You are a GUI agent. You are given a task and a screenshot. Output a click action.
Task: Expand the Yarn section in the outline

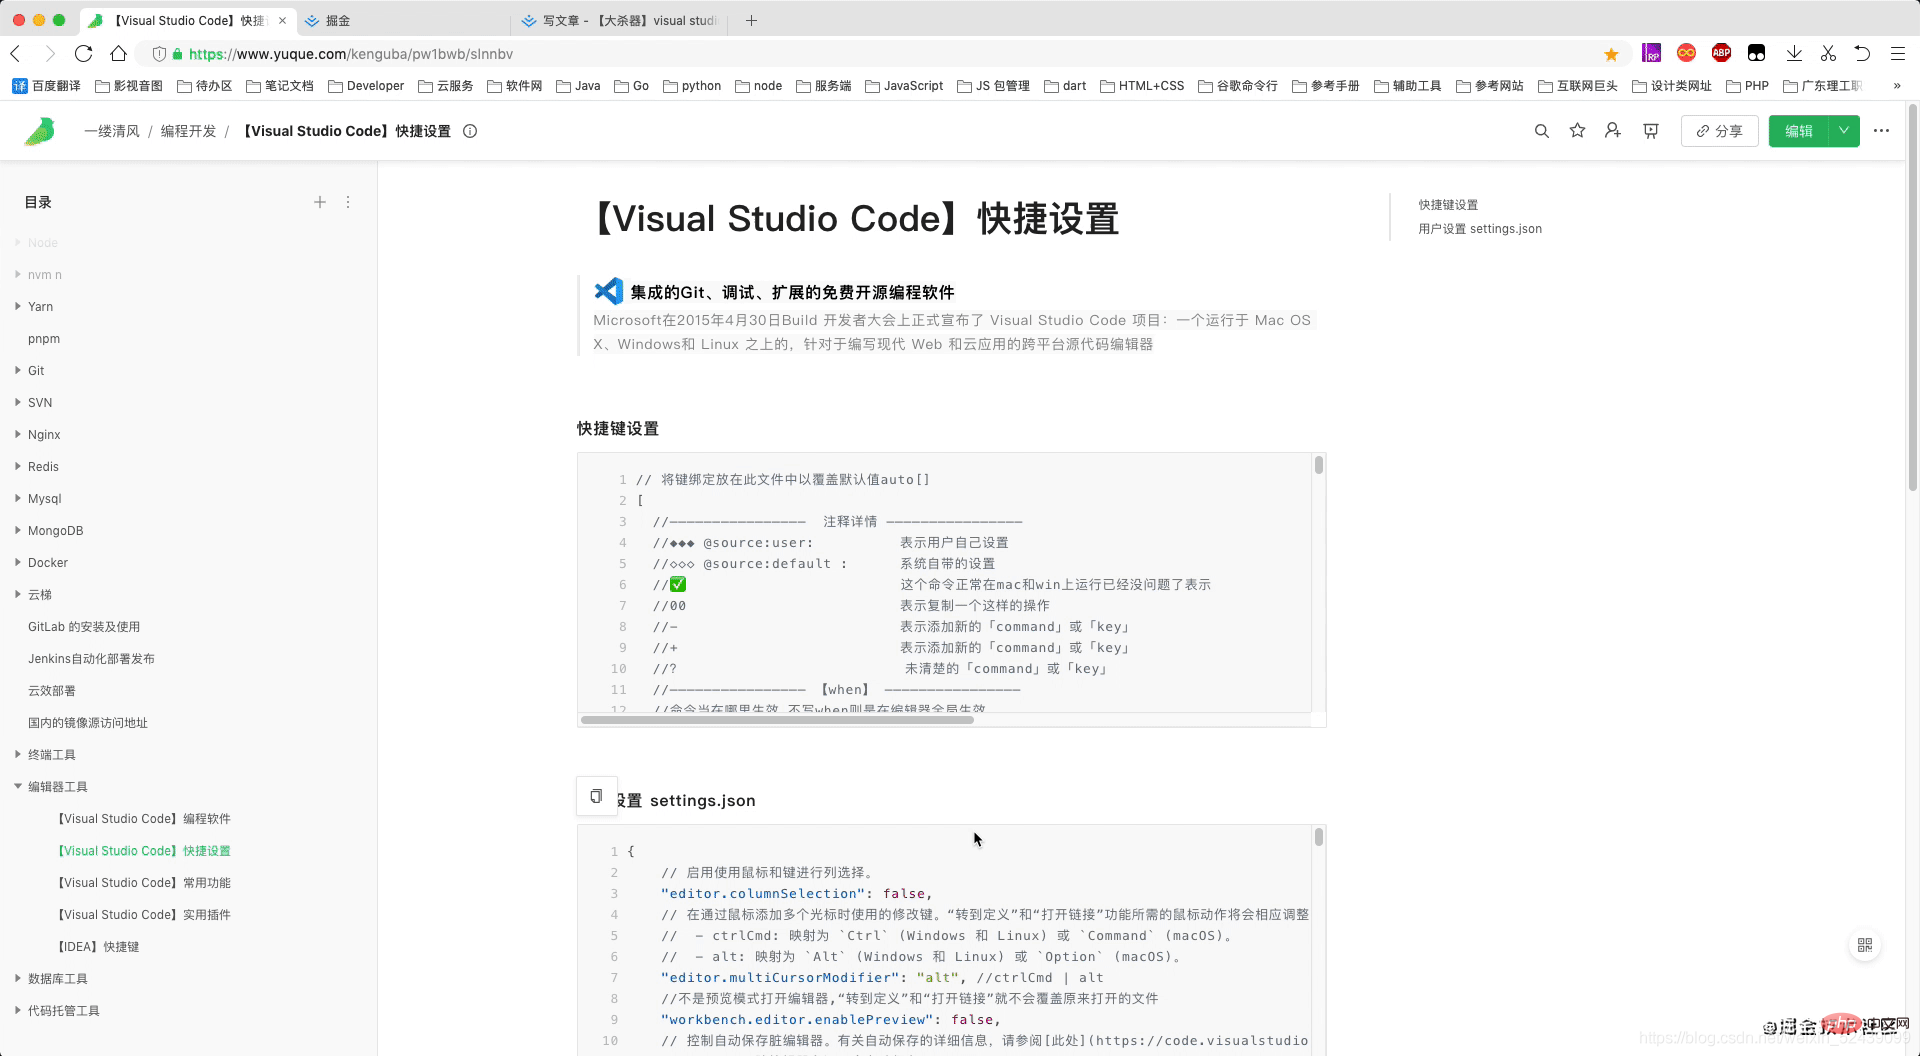coord(17,306)
